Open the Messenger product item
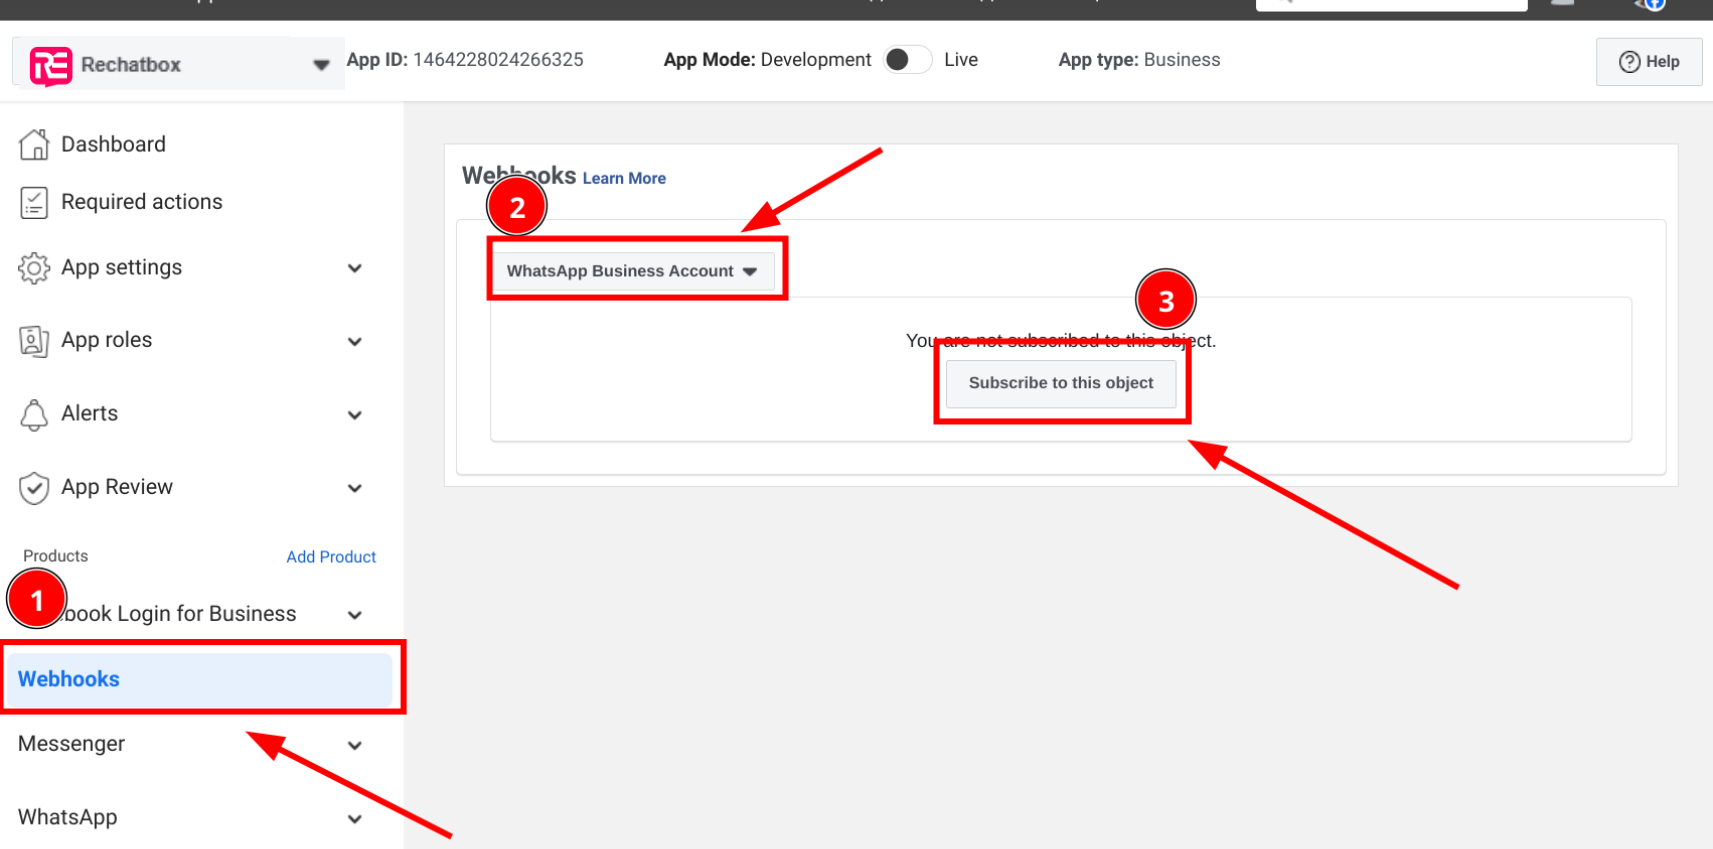The height and width of the screenshot is (849, 1713). 71,744
